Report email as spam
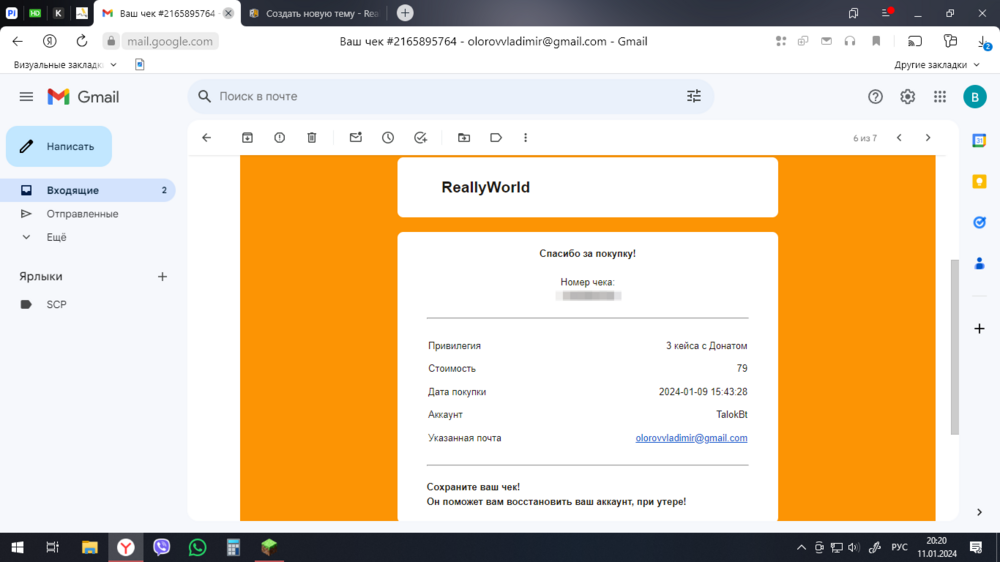Image resolution: width=1000 pixels, height=562 pixels. (279, 138)
